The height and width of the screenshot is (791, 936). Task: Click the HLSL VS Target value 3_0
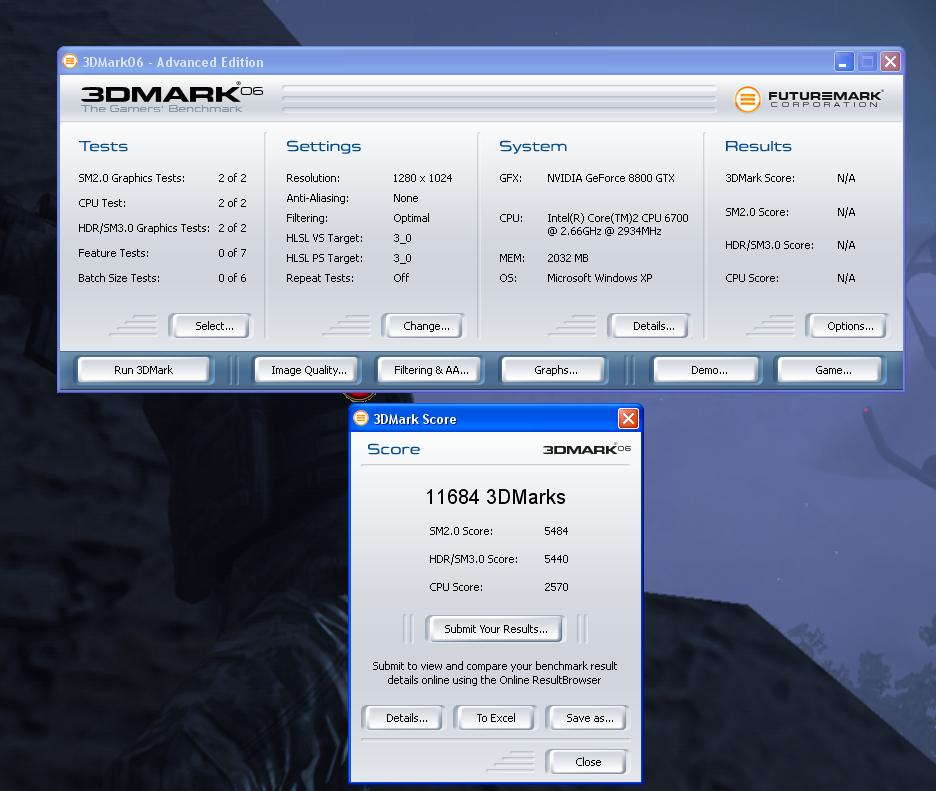[402, 238]
